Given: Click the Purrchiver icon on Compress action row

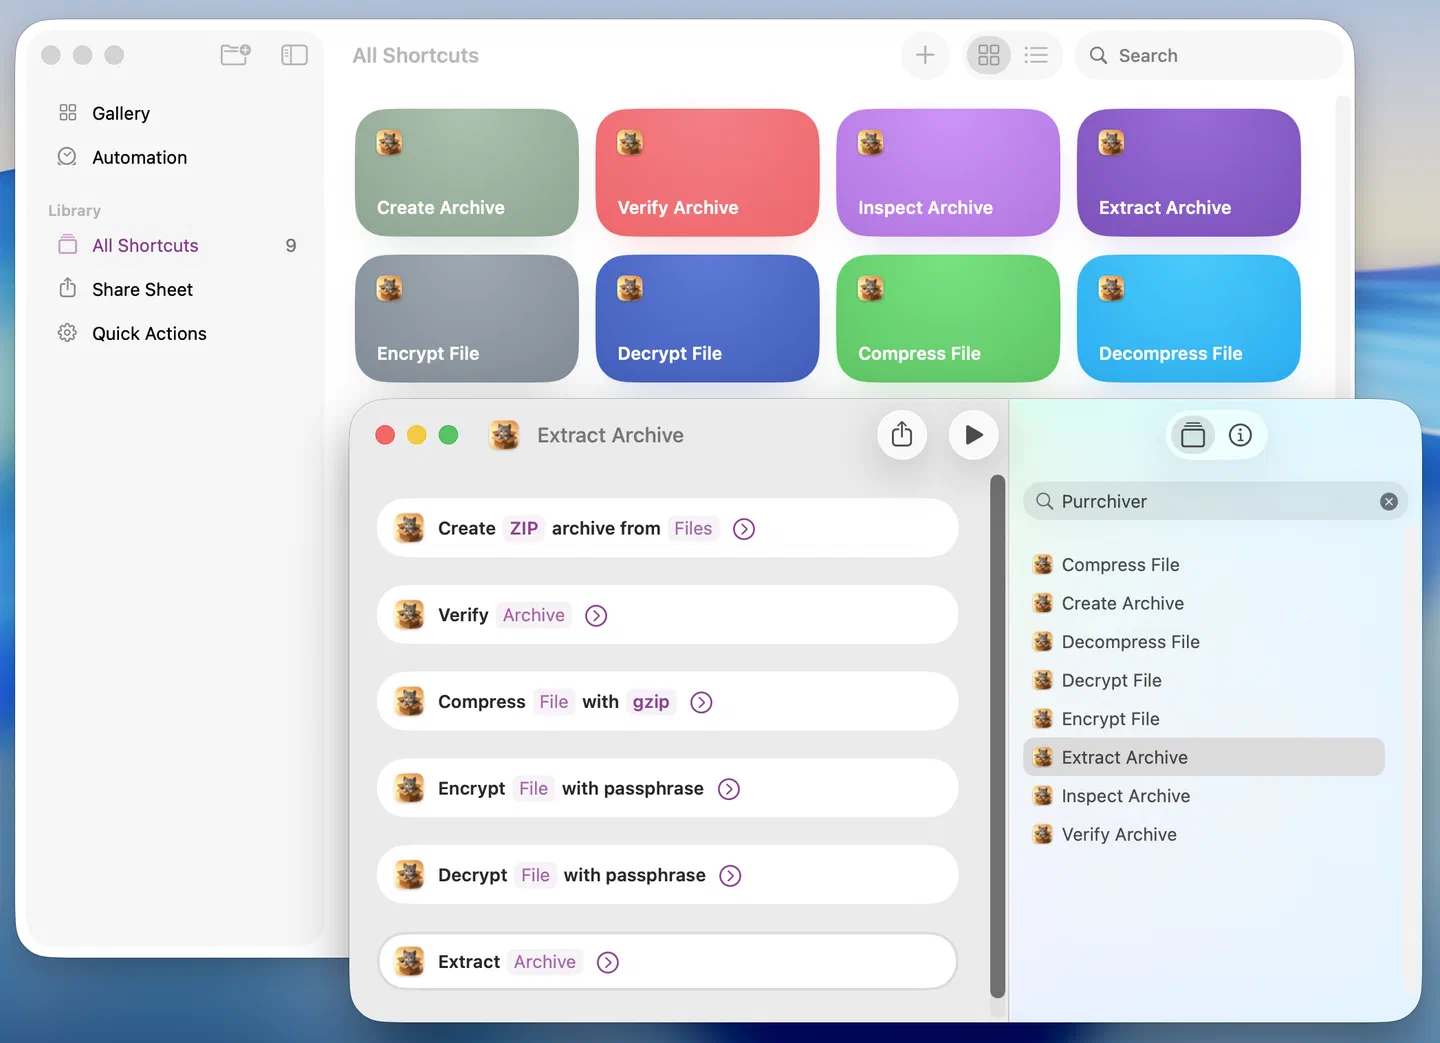Looking at the screenshot, I should click(x=409, y=702).
